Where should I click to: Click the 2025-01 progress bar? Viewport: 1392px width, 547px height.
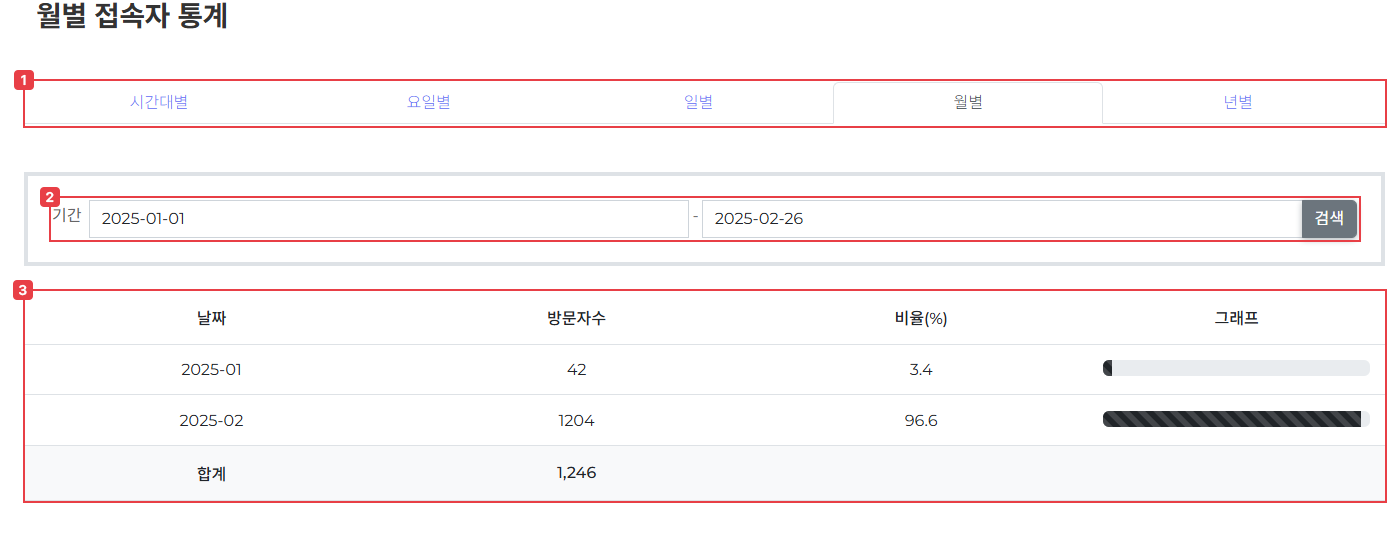pyautogui.click(x=1236, y=369)
